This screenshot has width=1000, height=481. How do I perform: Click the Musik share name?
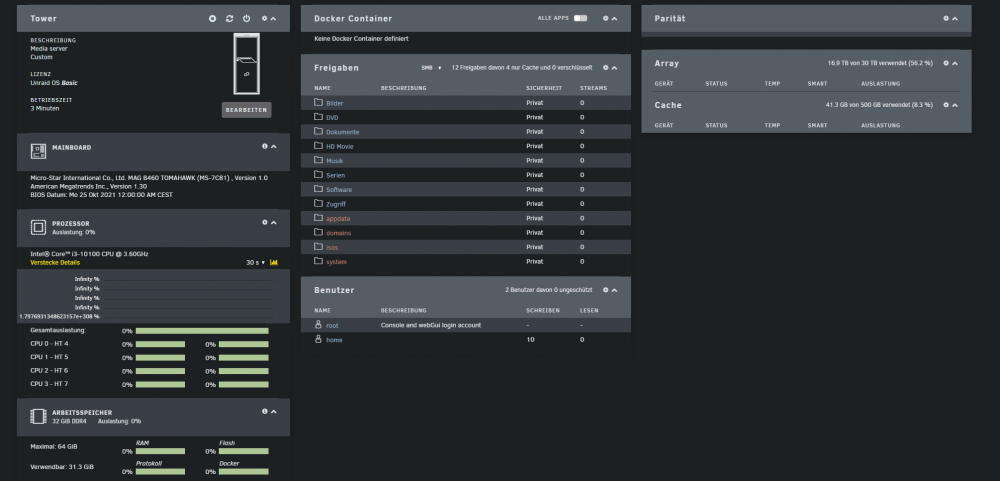coord(335,161)
